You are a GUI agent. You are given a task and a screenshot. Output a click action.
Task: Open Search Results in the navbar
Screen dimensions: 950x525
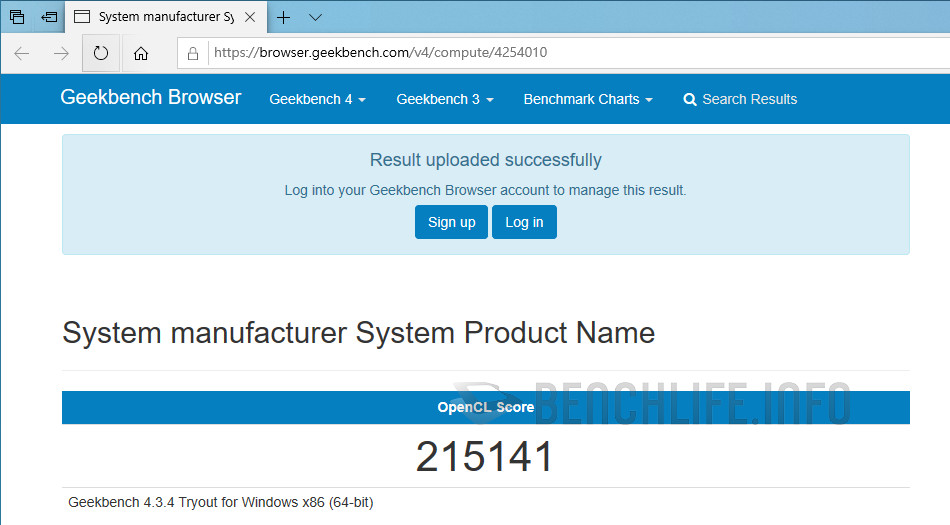coord(740,99)
